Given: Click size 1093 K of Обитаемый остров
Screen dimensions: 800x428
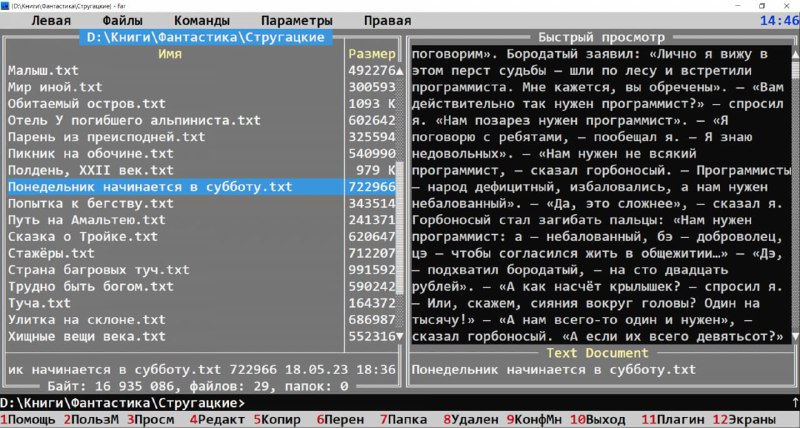Looking at the screenshot, I should coord(372,104).
